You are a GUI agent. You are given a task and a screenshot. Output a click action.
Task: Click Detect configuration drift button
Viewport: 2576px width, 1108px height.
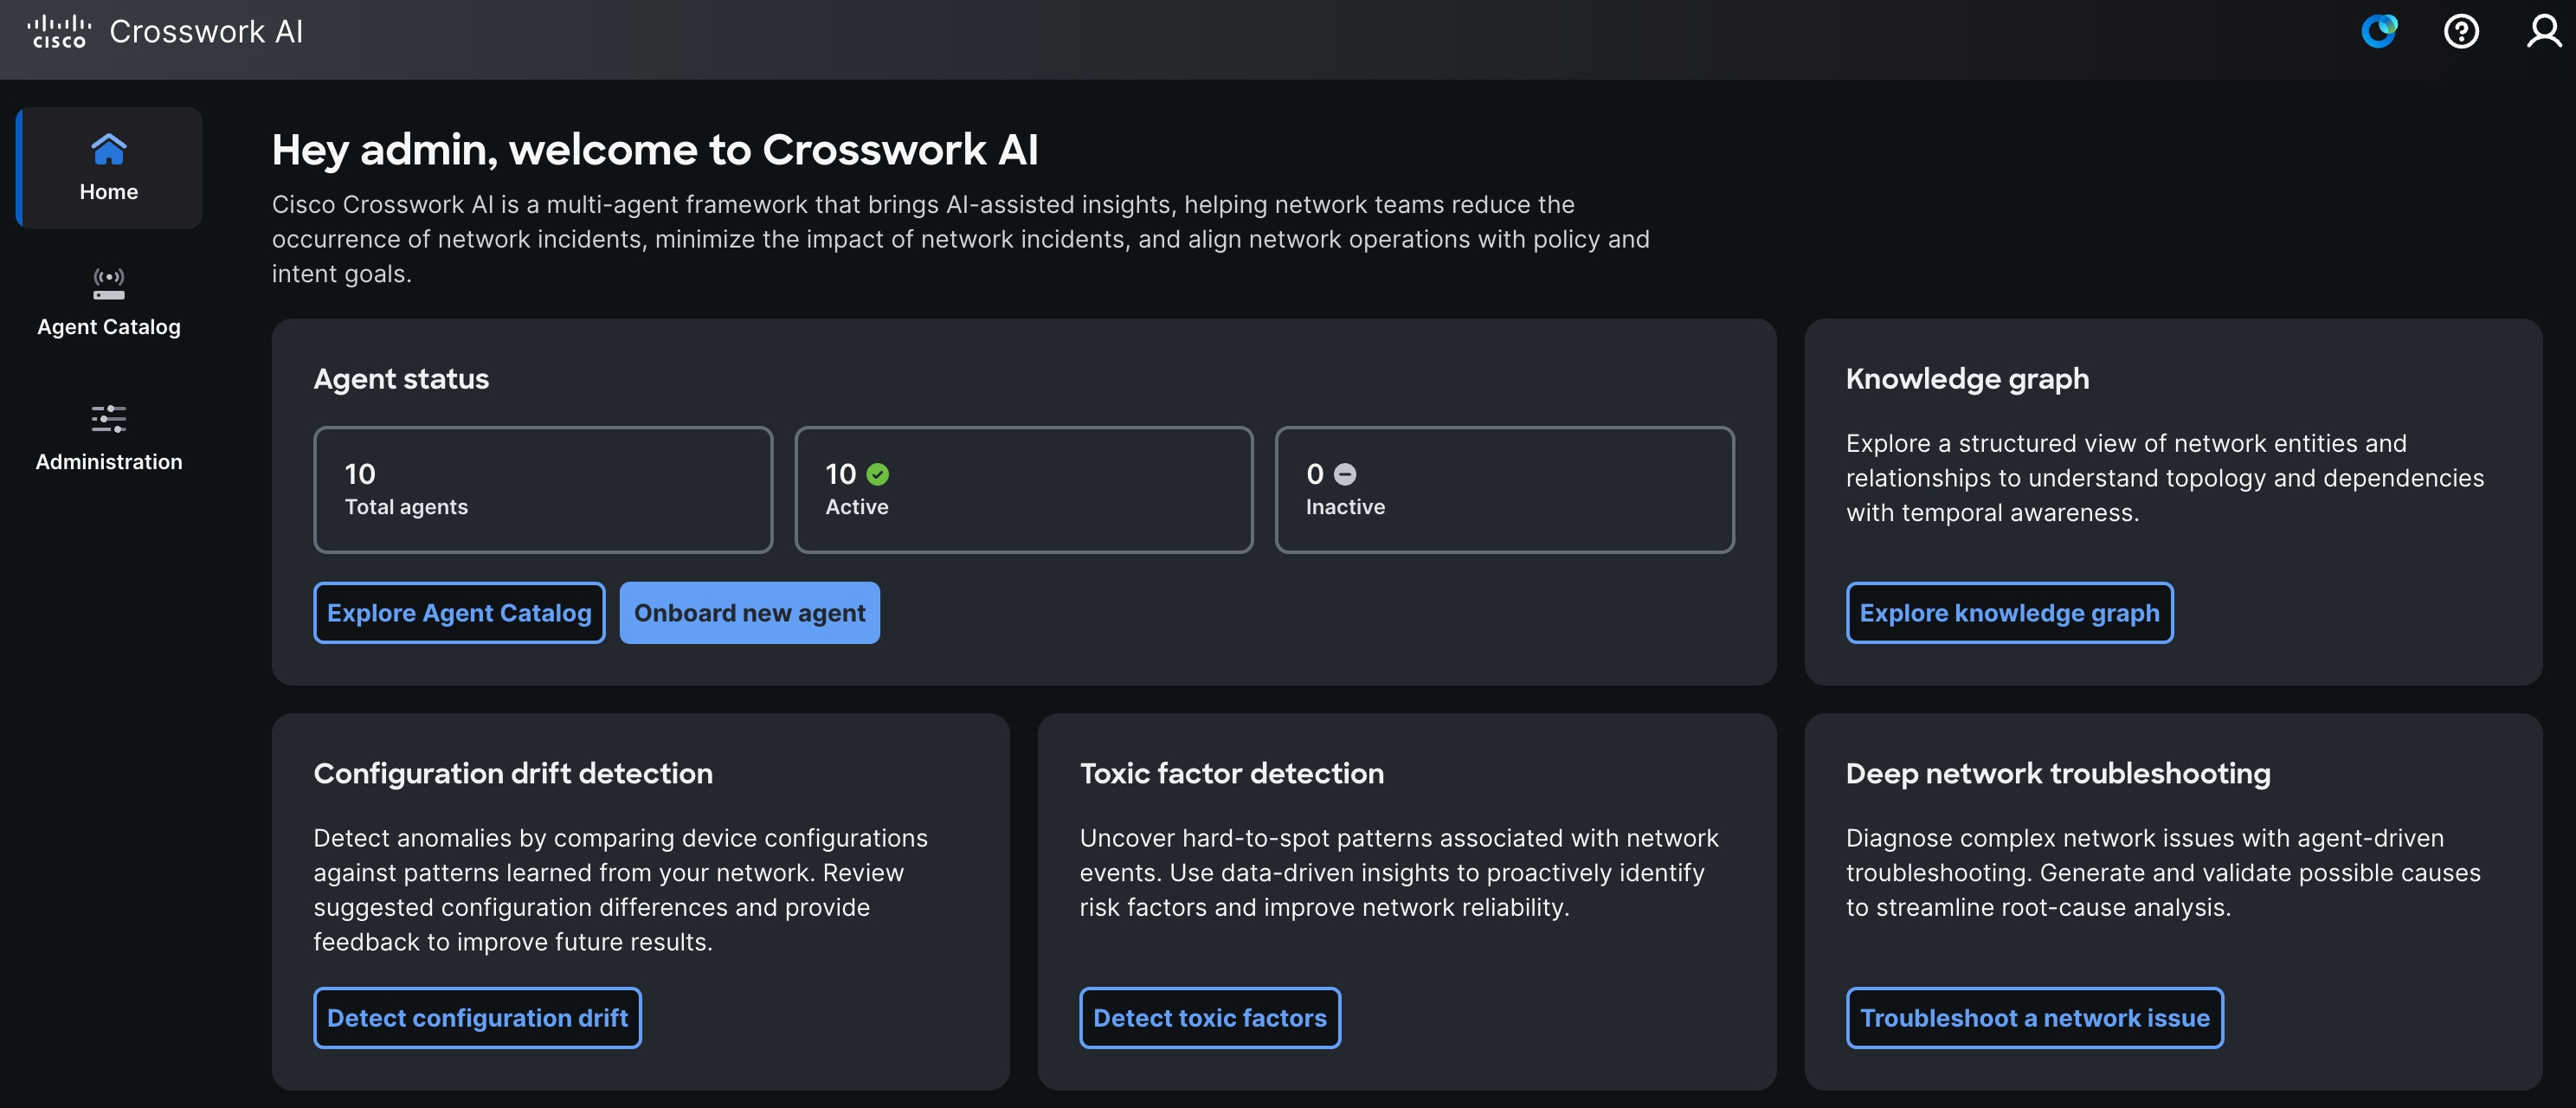(477, 1018)
